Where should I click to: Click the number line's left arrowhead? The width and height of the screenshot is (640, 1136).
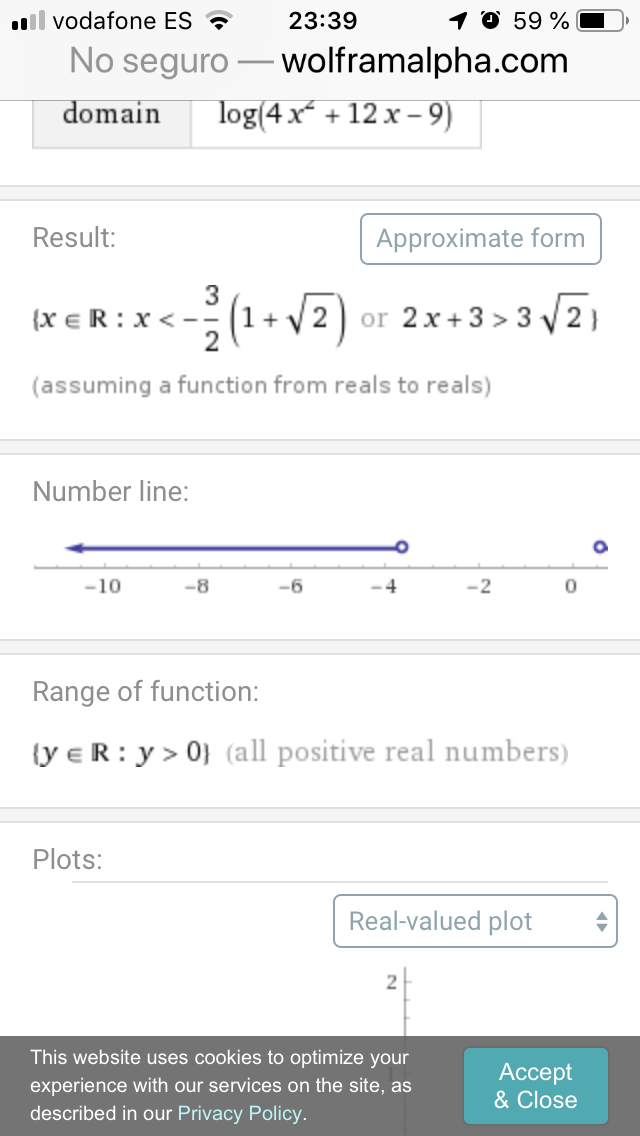(72, 547)
